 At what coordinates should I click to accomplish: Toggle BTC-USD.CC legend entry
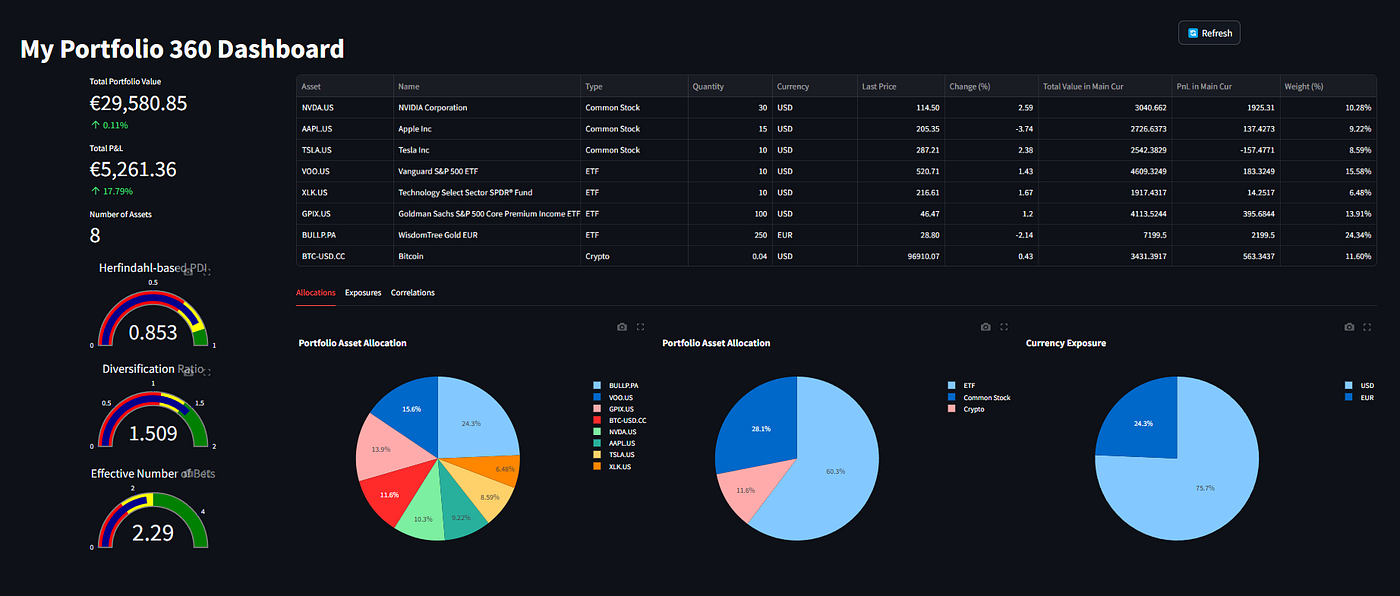622,421
